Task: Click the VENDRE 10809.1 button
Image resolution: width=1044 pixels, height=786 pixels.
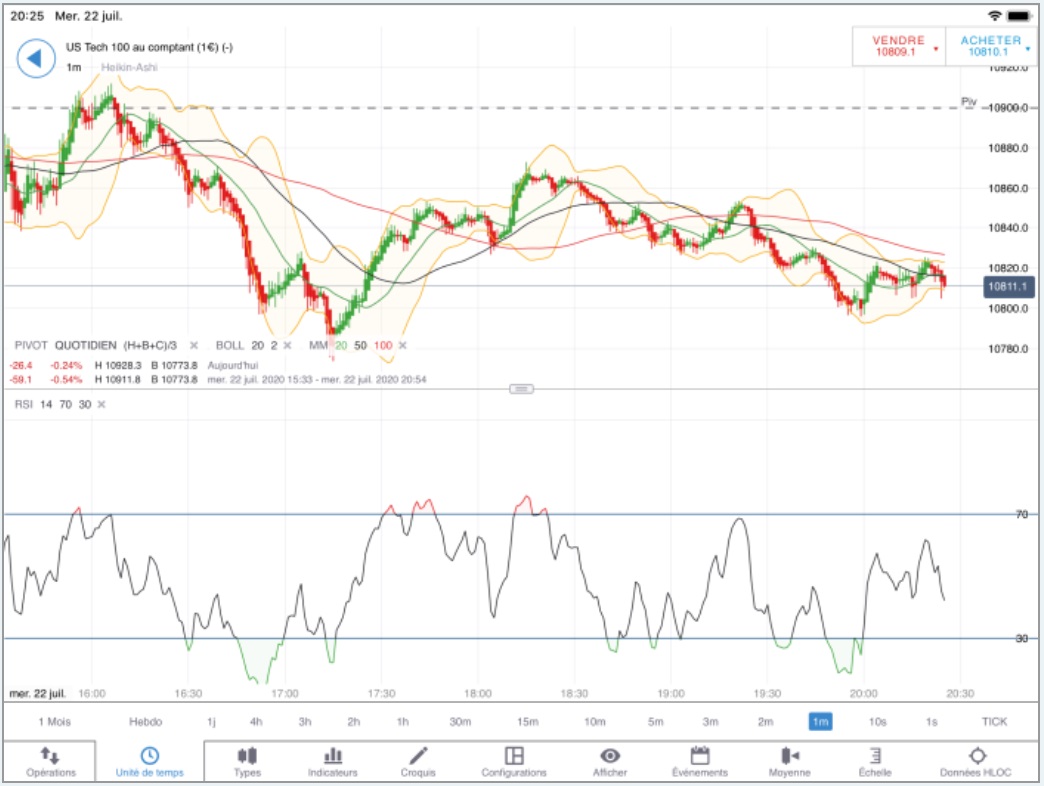Action: coord(898,47)
